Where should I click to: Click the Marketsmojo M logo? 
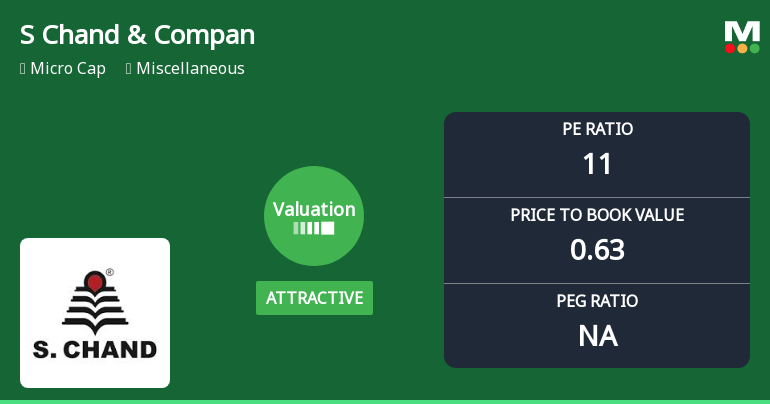(742, 31)
